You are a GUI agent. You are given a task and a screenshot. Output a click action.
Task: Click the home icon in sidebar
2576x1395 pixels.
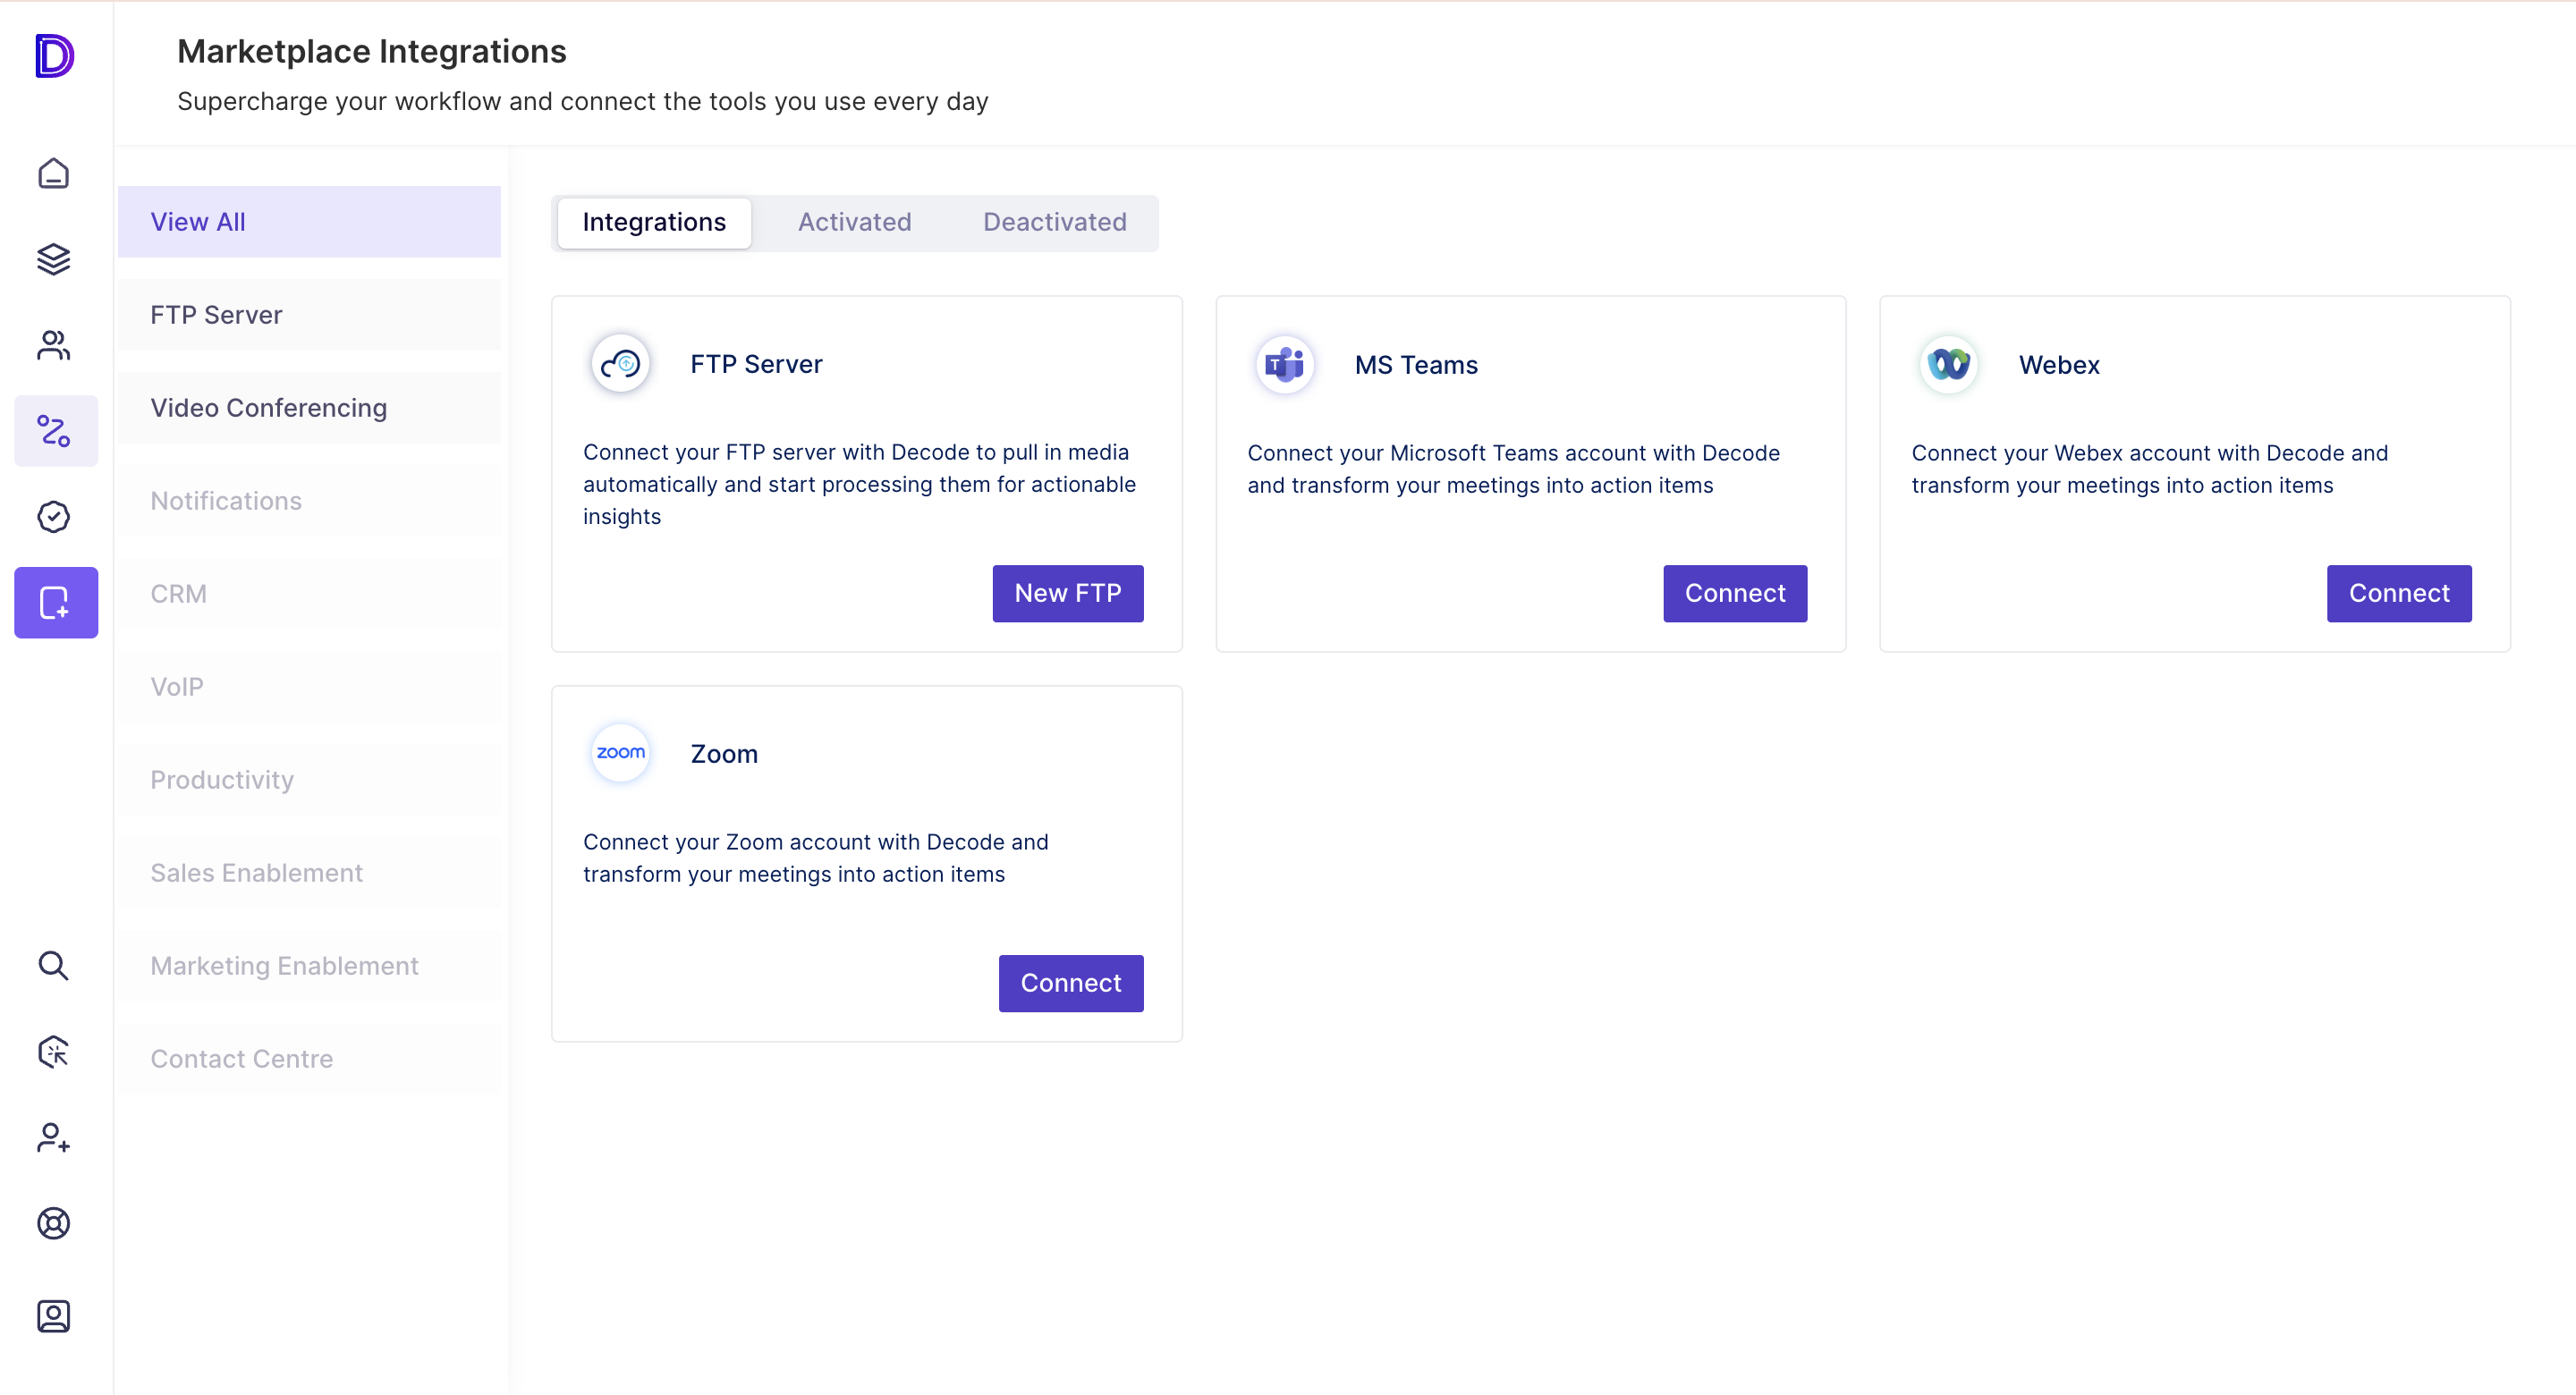[x=54, y=174]
